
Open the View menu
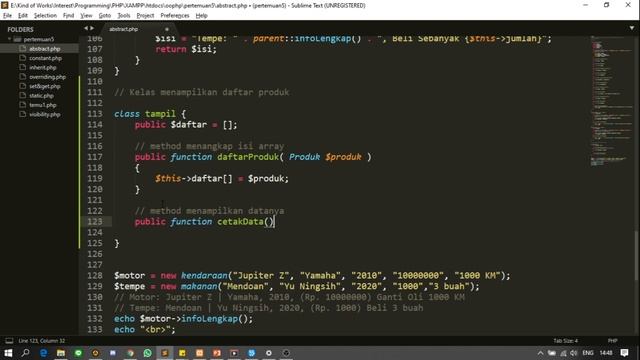tap(86, 16)
